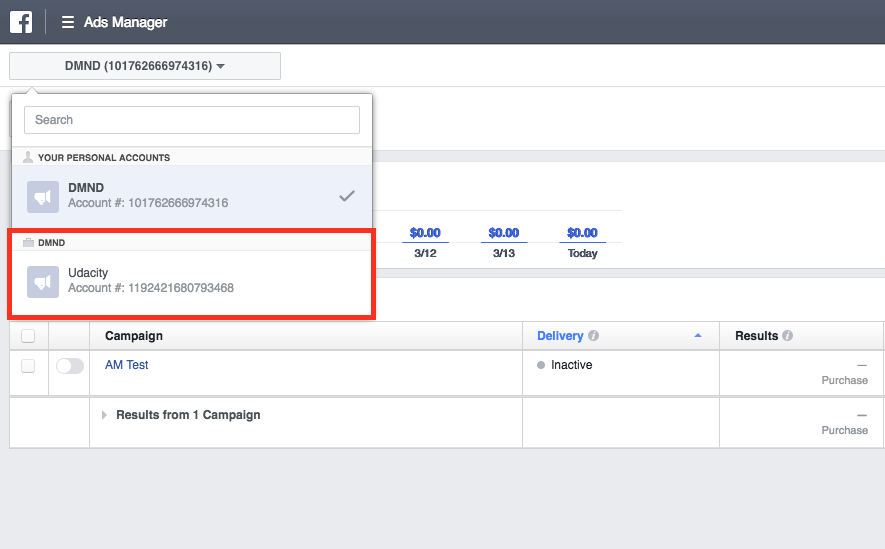Click the Facebook logo icon
885x549 pixels.
pyautogui.click(x=21, y=21)
